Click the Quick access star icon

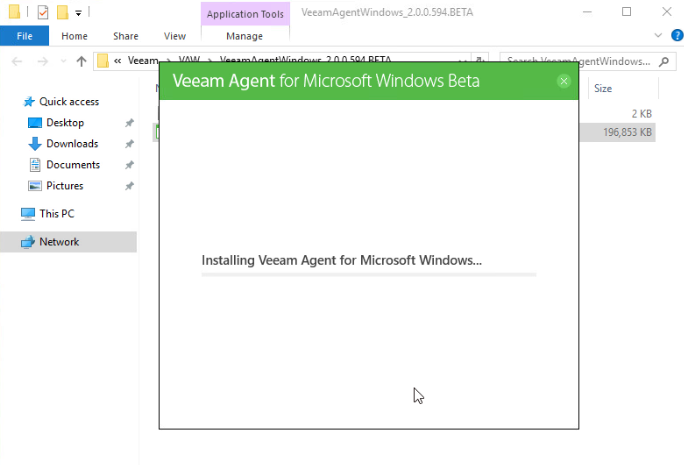tap(29, 102)
